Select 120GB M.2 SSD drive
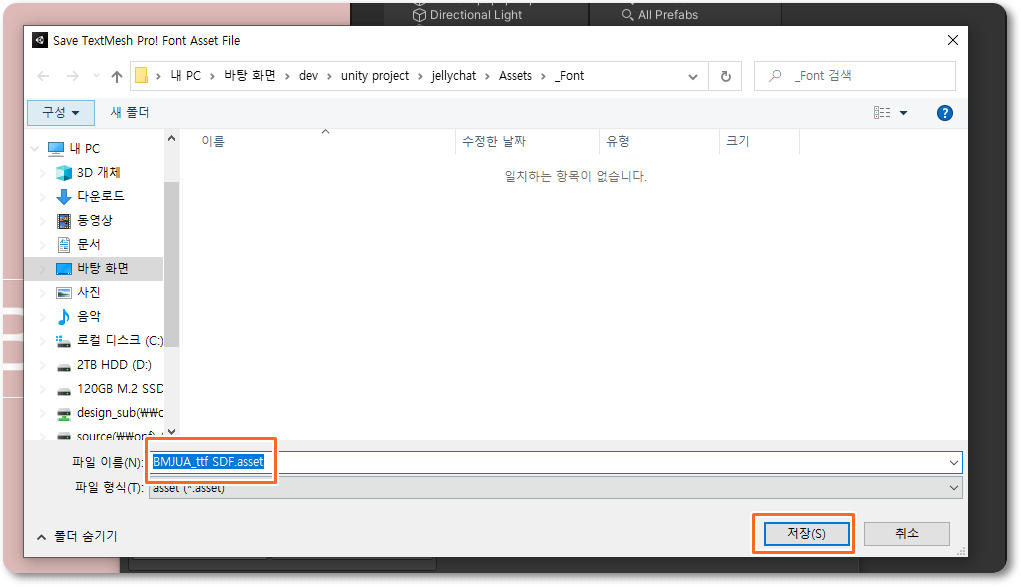 point(120,388)
